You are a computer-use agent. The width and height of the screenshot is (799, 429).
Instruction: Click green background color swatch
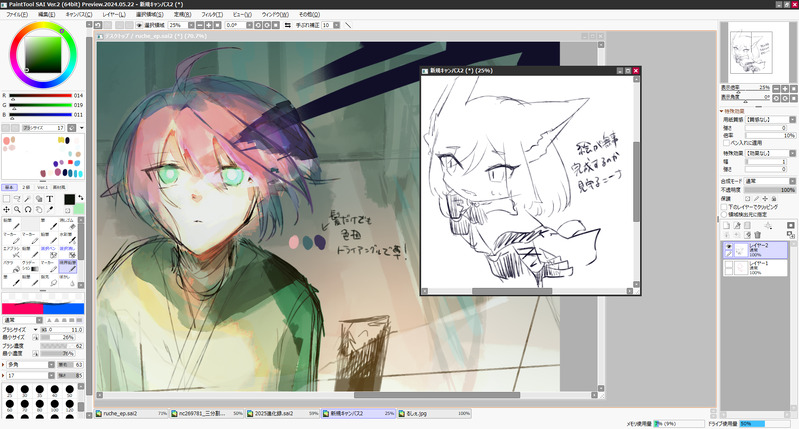pos(79,209)
